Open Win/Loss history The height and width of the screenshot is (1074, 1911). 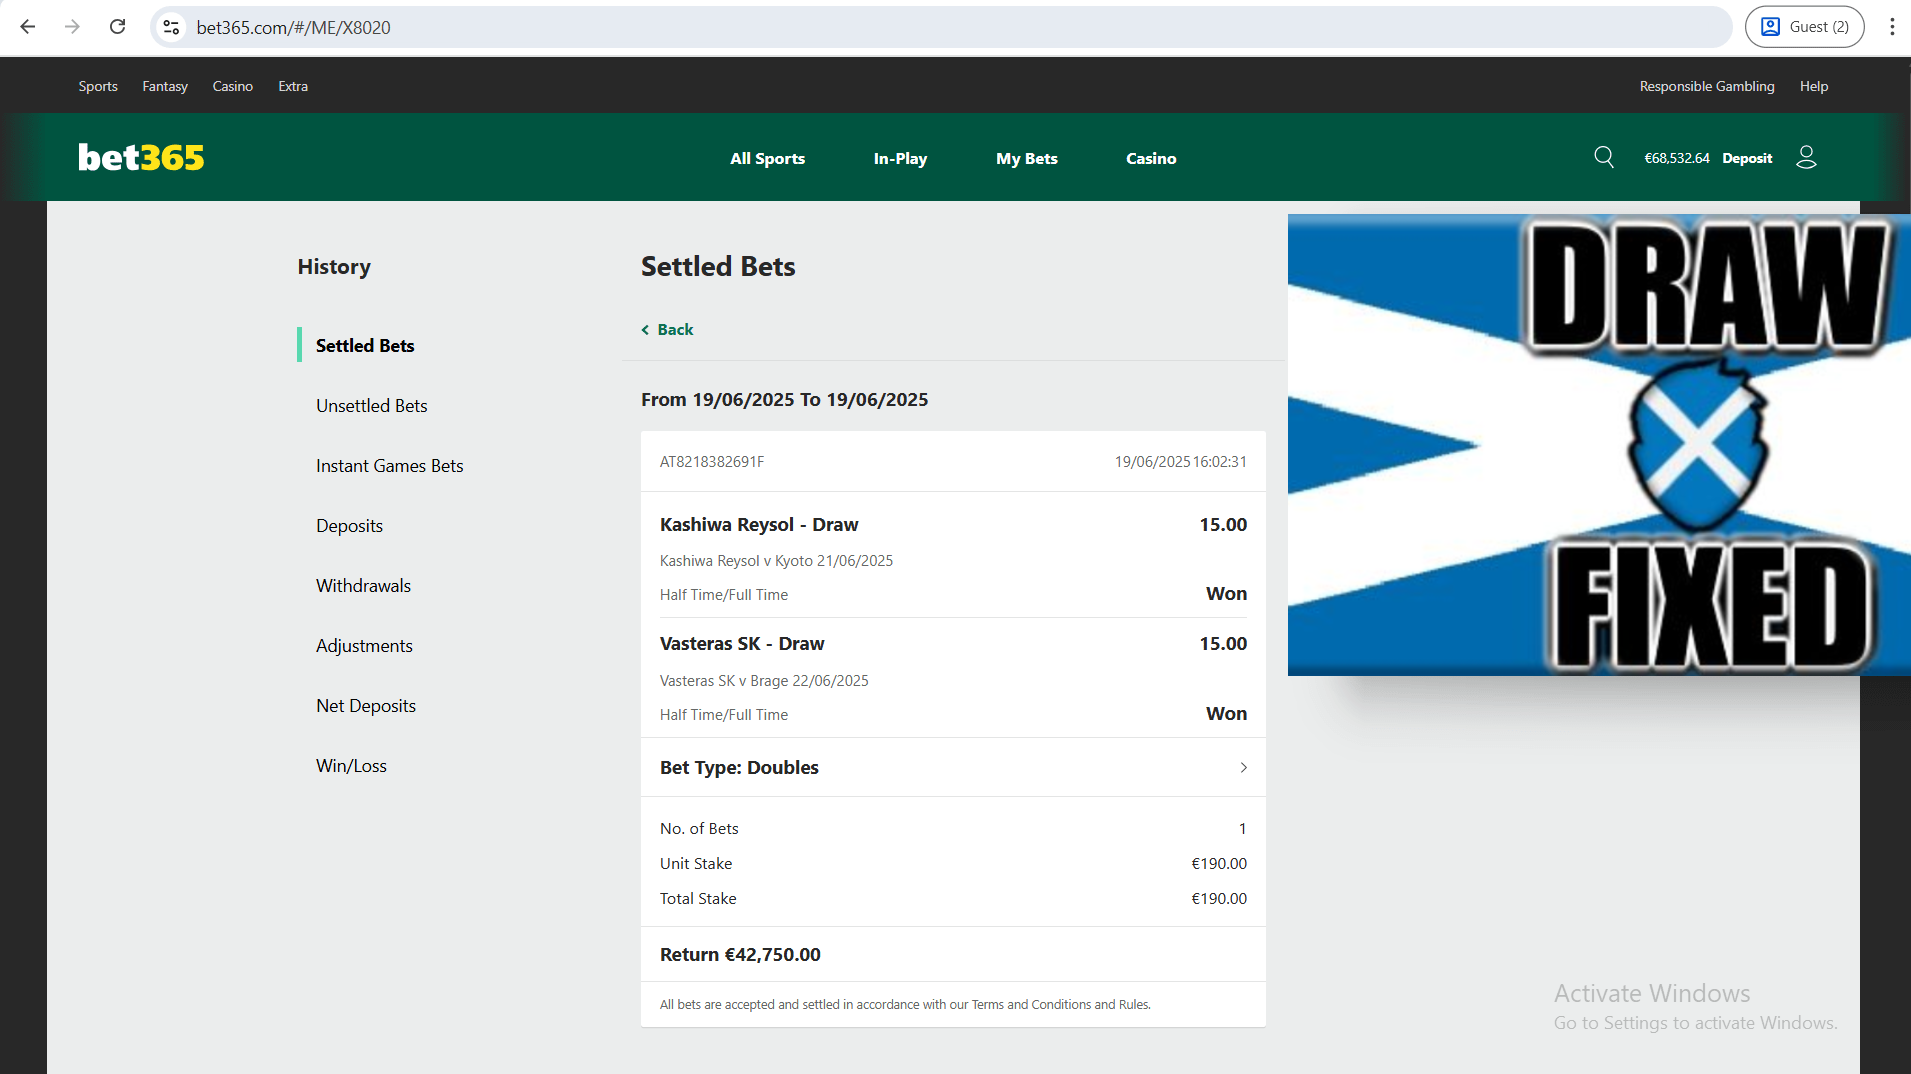coord(351,765)
